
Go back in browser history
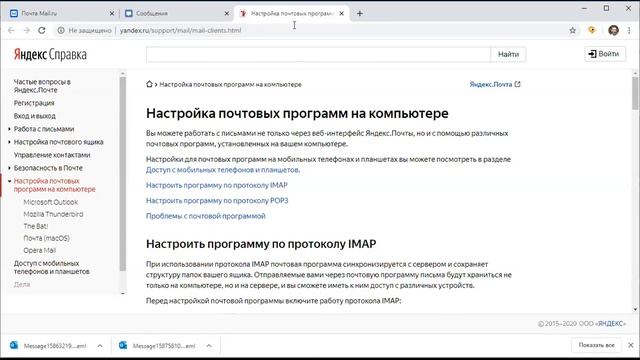tap(11, 30)
